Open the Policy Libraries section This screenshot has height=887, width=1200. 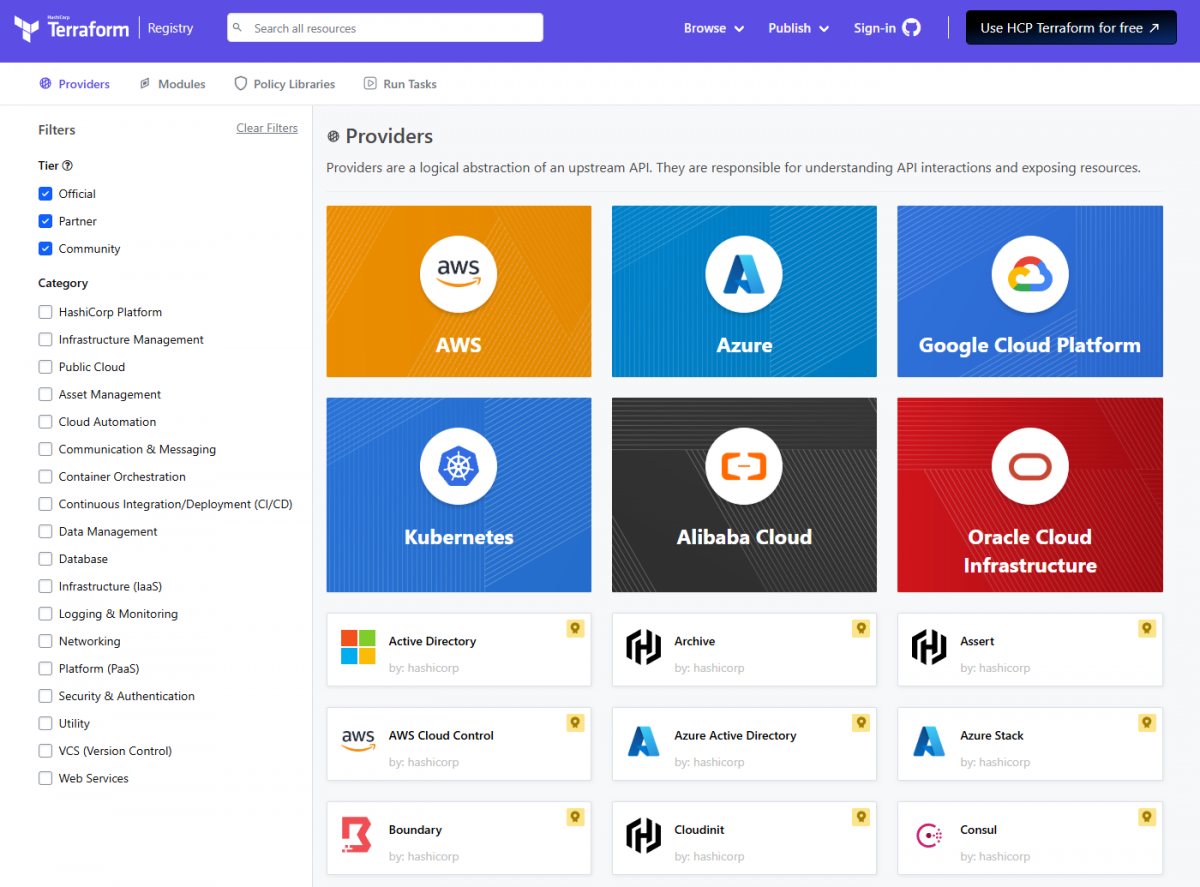(284, 83)
